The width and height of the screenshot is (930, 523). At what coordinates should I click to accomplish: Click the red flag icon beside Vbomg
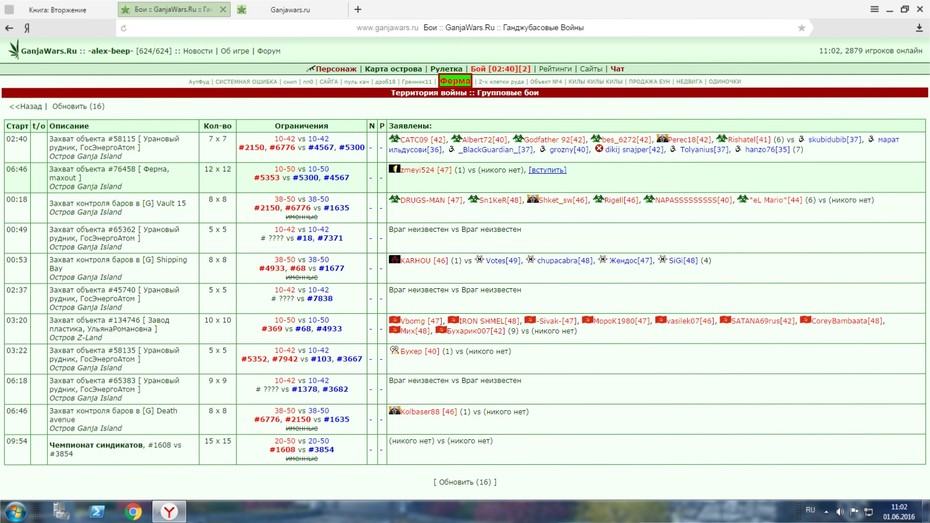tap(394, 320)
